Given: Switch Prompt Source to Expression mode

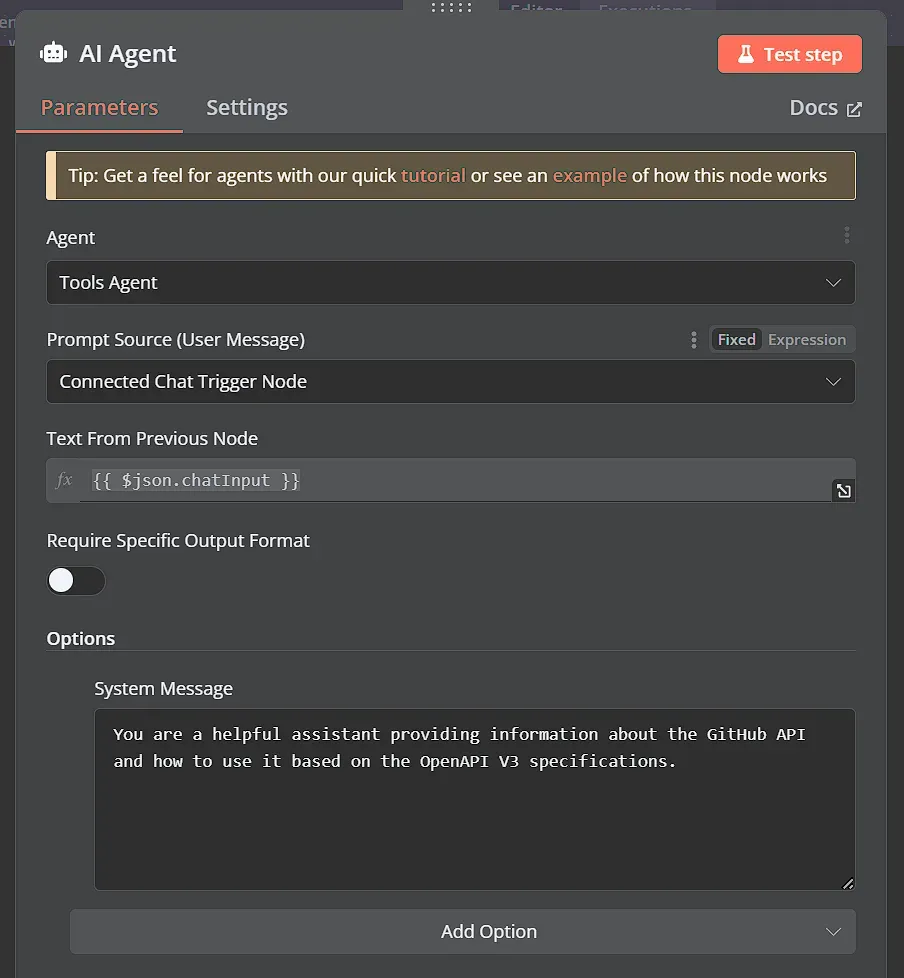Looking at the screenshot, I should 808,339.
